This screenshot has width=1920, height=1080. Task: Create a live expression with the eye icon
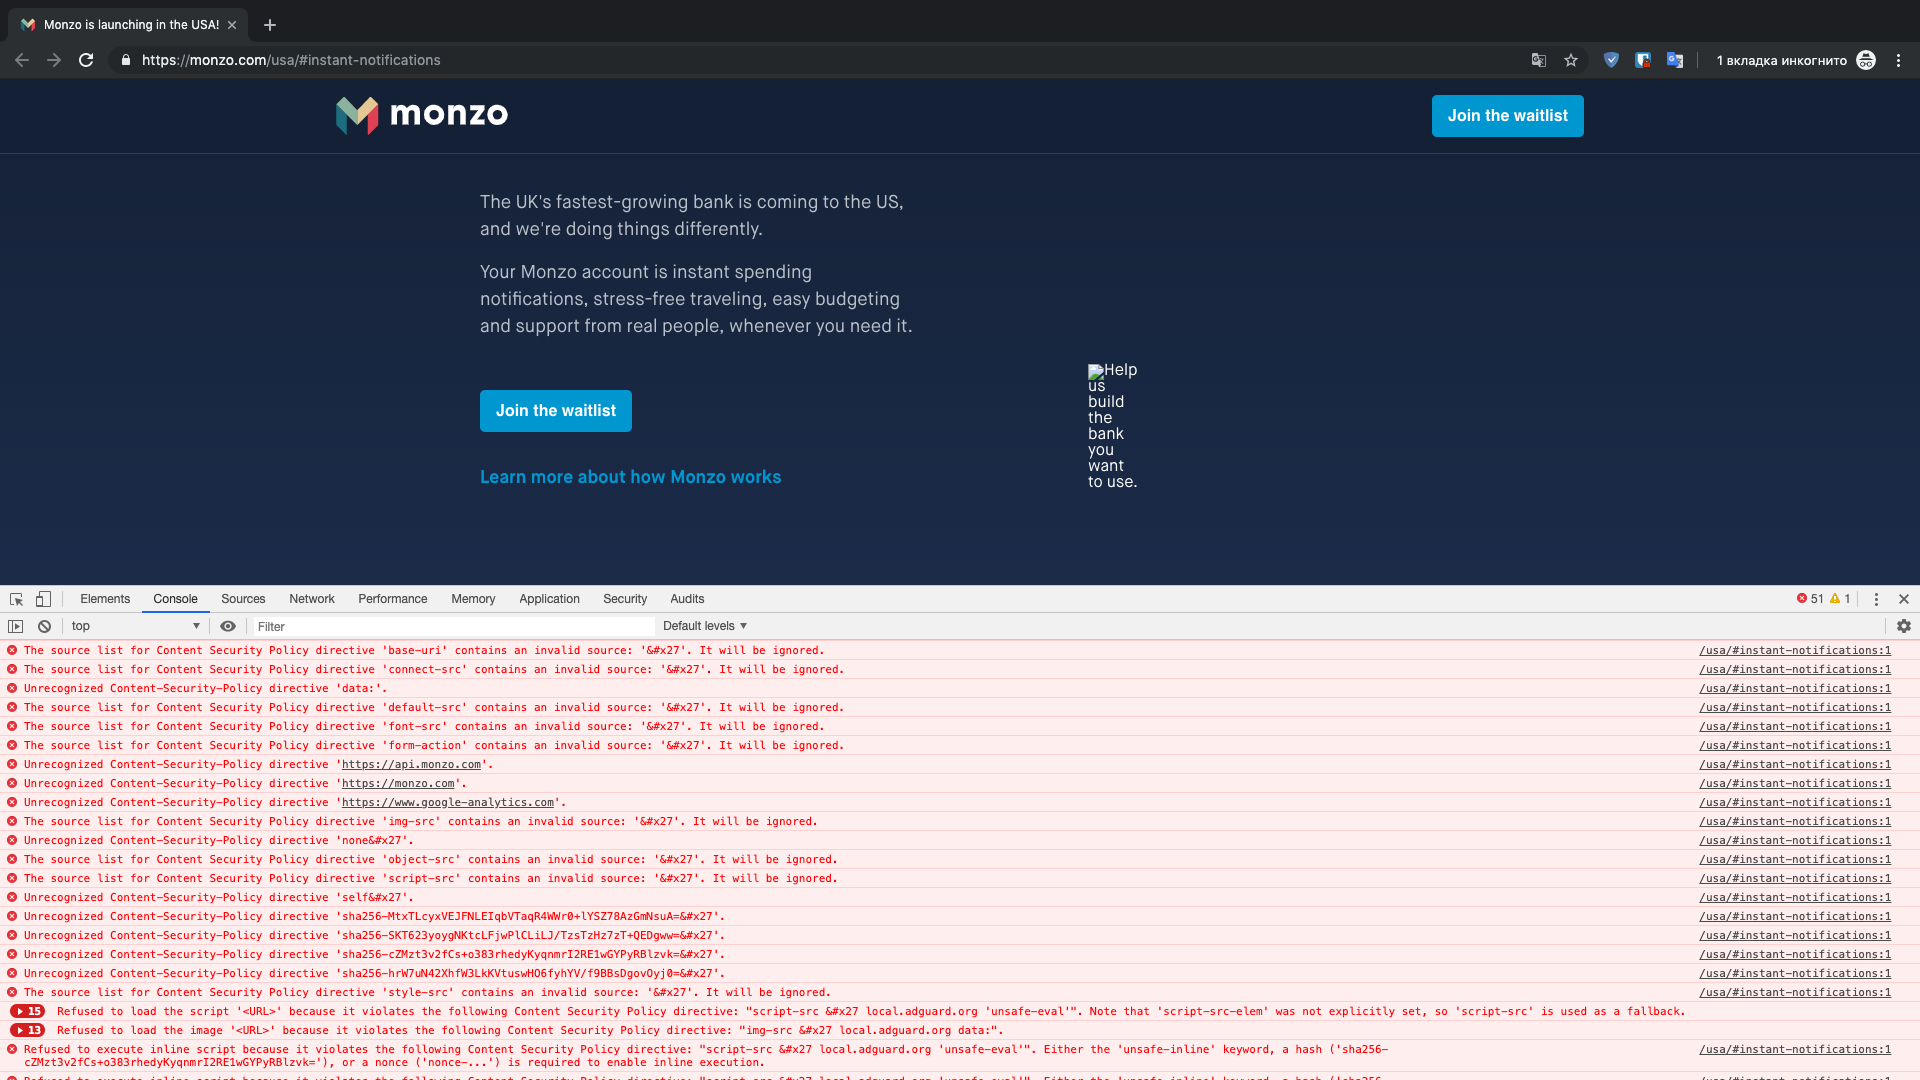click(228, 626)
